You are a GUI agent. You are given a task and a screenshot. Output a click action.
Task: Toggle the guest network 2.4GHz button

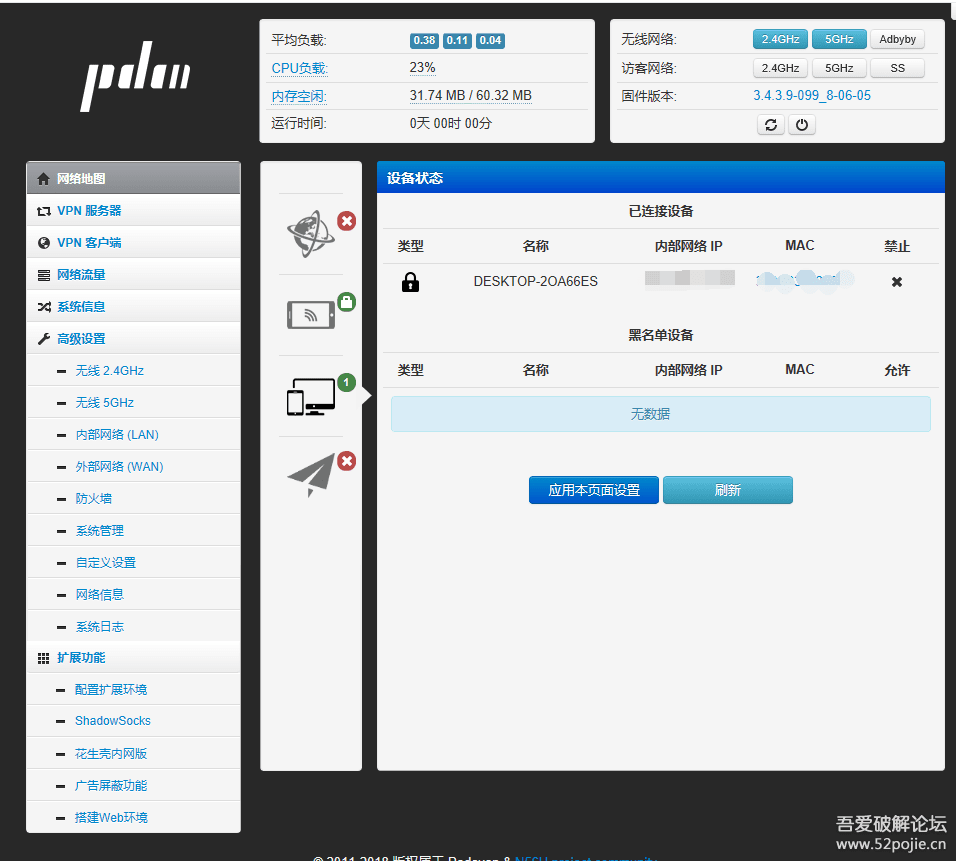[780, 68]
